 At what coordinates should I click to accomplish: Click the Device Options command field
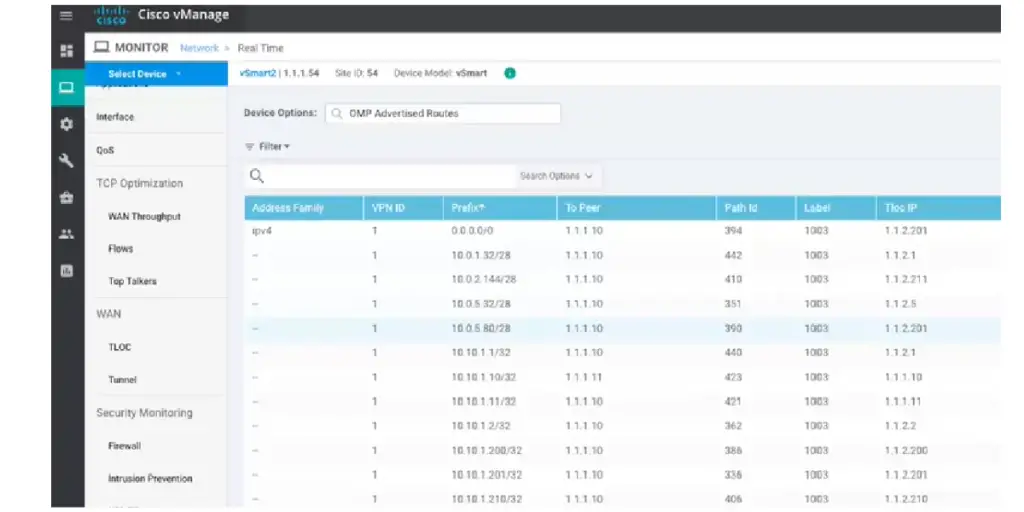(442, 114)
